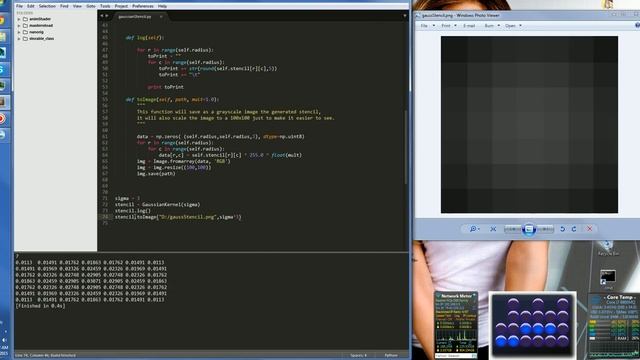Go to previous image in Photo Viewer
Image resolution: width=640 pixels, height=360 pixels.
[x=512, y=229]
